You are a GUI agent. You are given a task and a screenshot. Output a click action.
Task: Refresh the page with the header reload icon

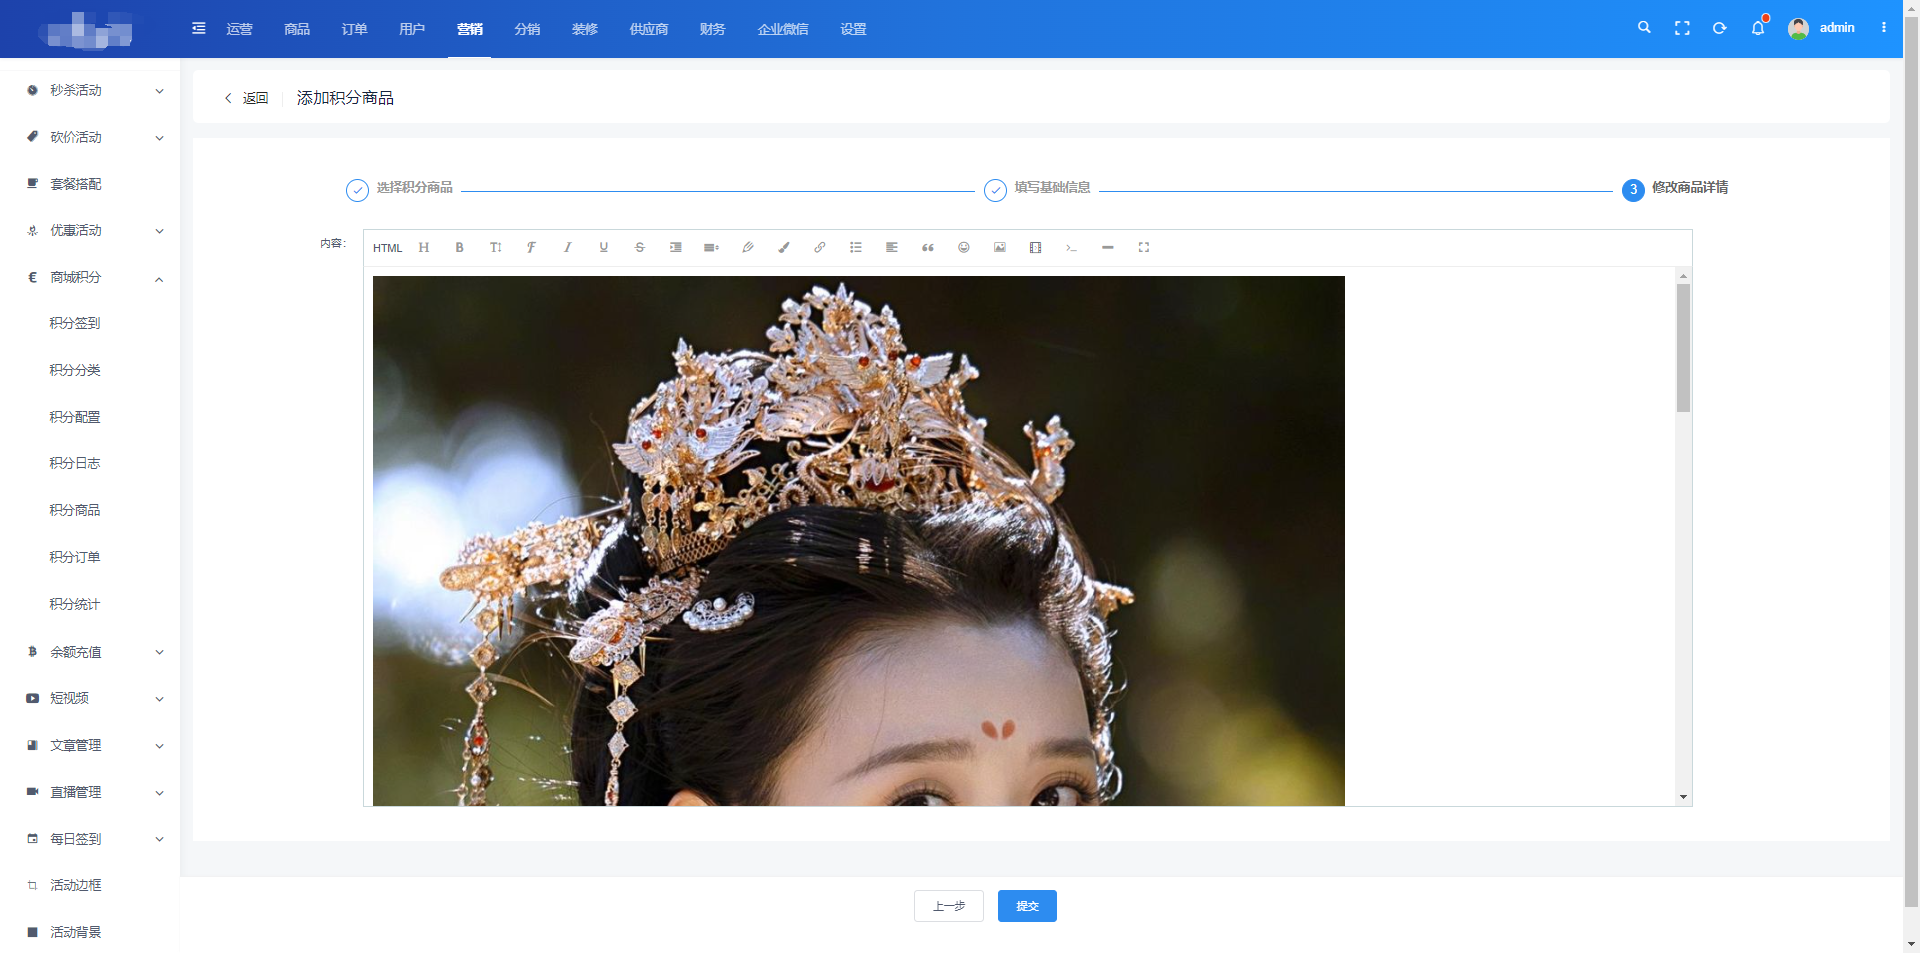coord(1720,28)
